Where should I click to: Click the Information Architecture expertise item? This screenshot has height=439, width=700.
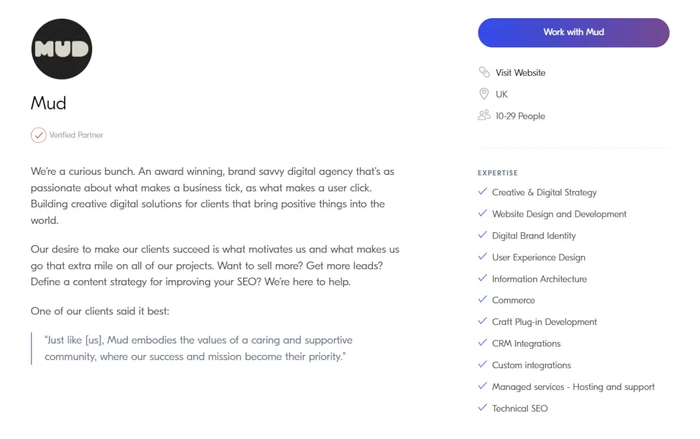click(x=539, y=279)
